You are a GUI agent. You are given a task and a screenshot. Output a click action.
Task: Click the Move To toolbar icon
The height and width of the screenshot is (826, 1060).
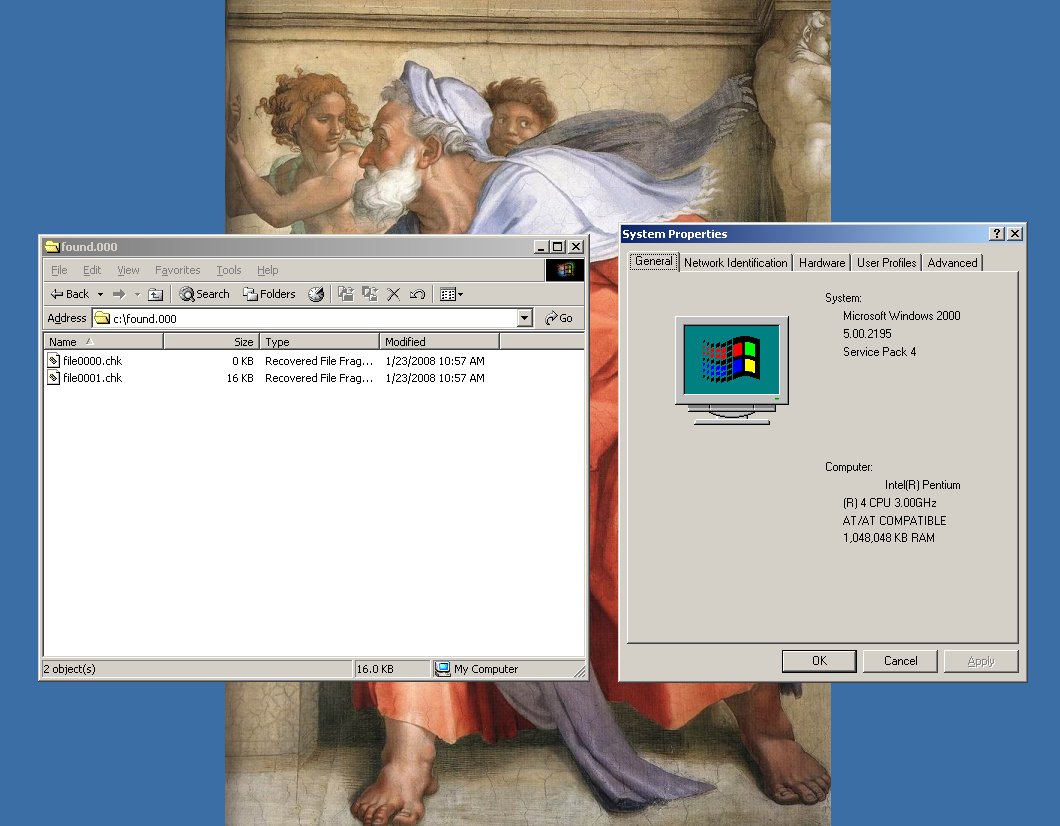click(346, 294)
